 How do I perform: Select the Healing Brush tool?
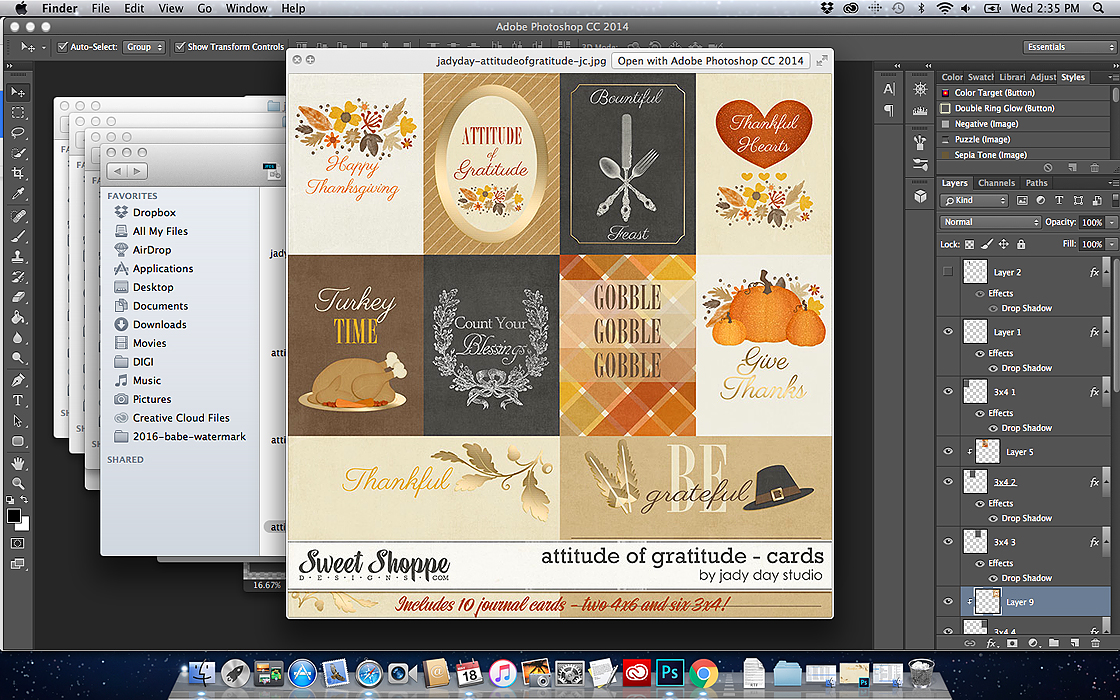(18, 215)
